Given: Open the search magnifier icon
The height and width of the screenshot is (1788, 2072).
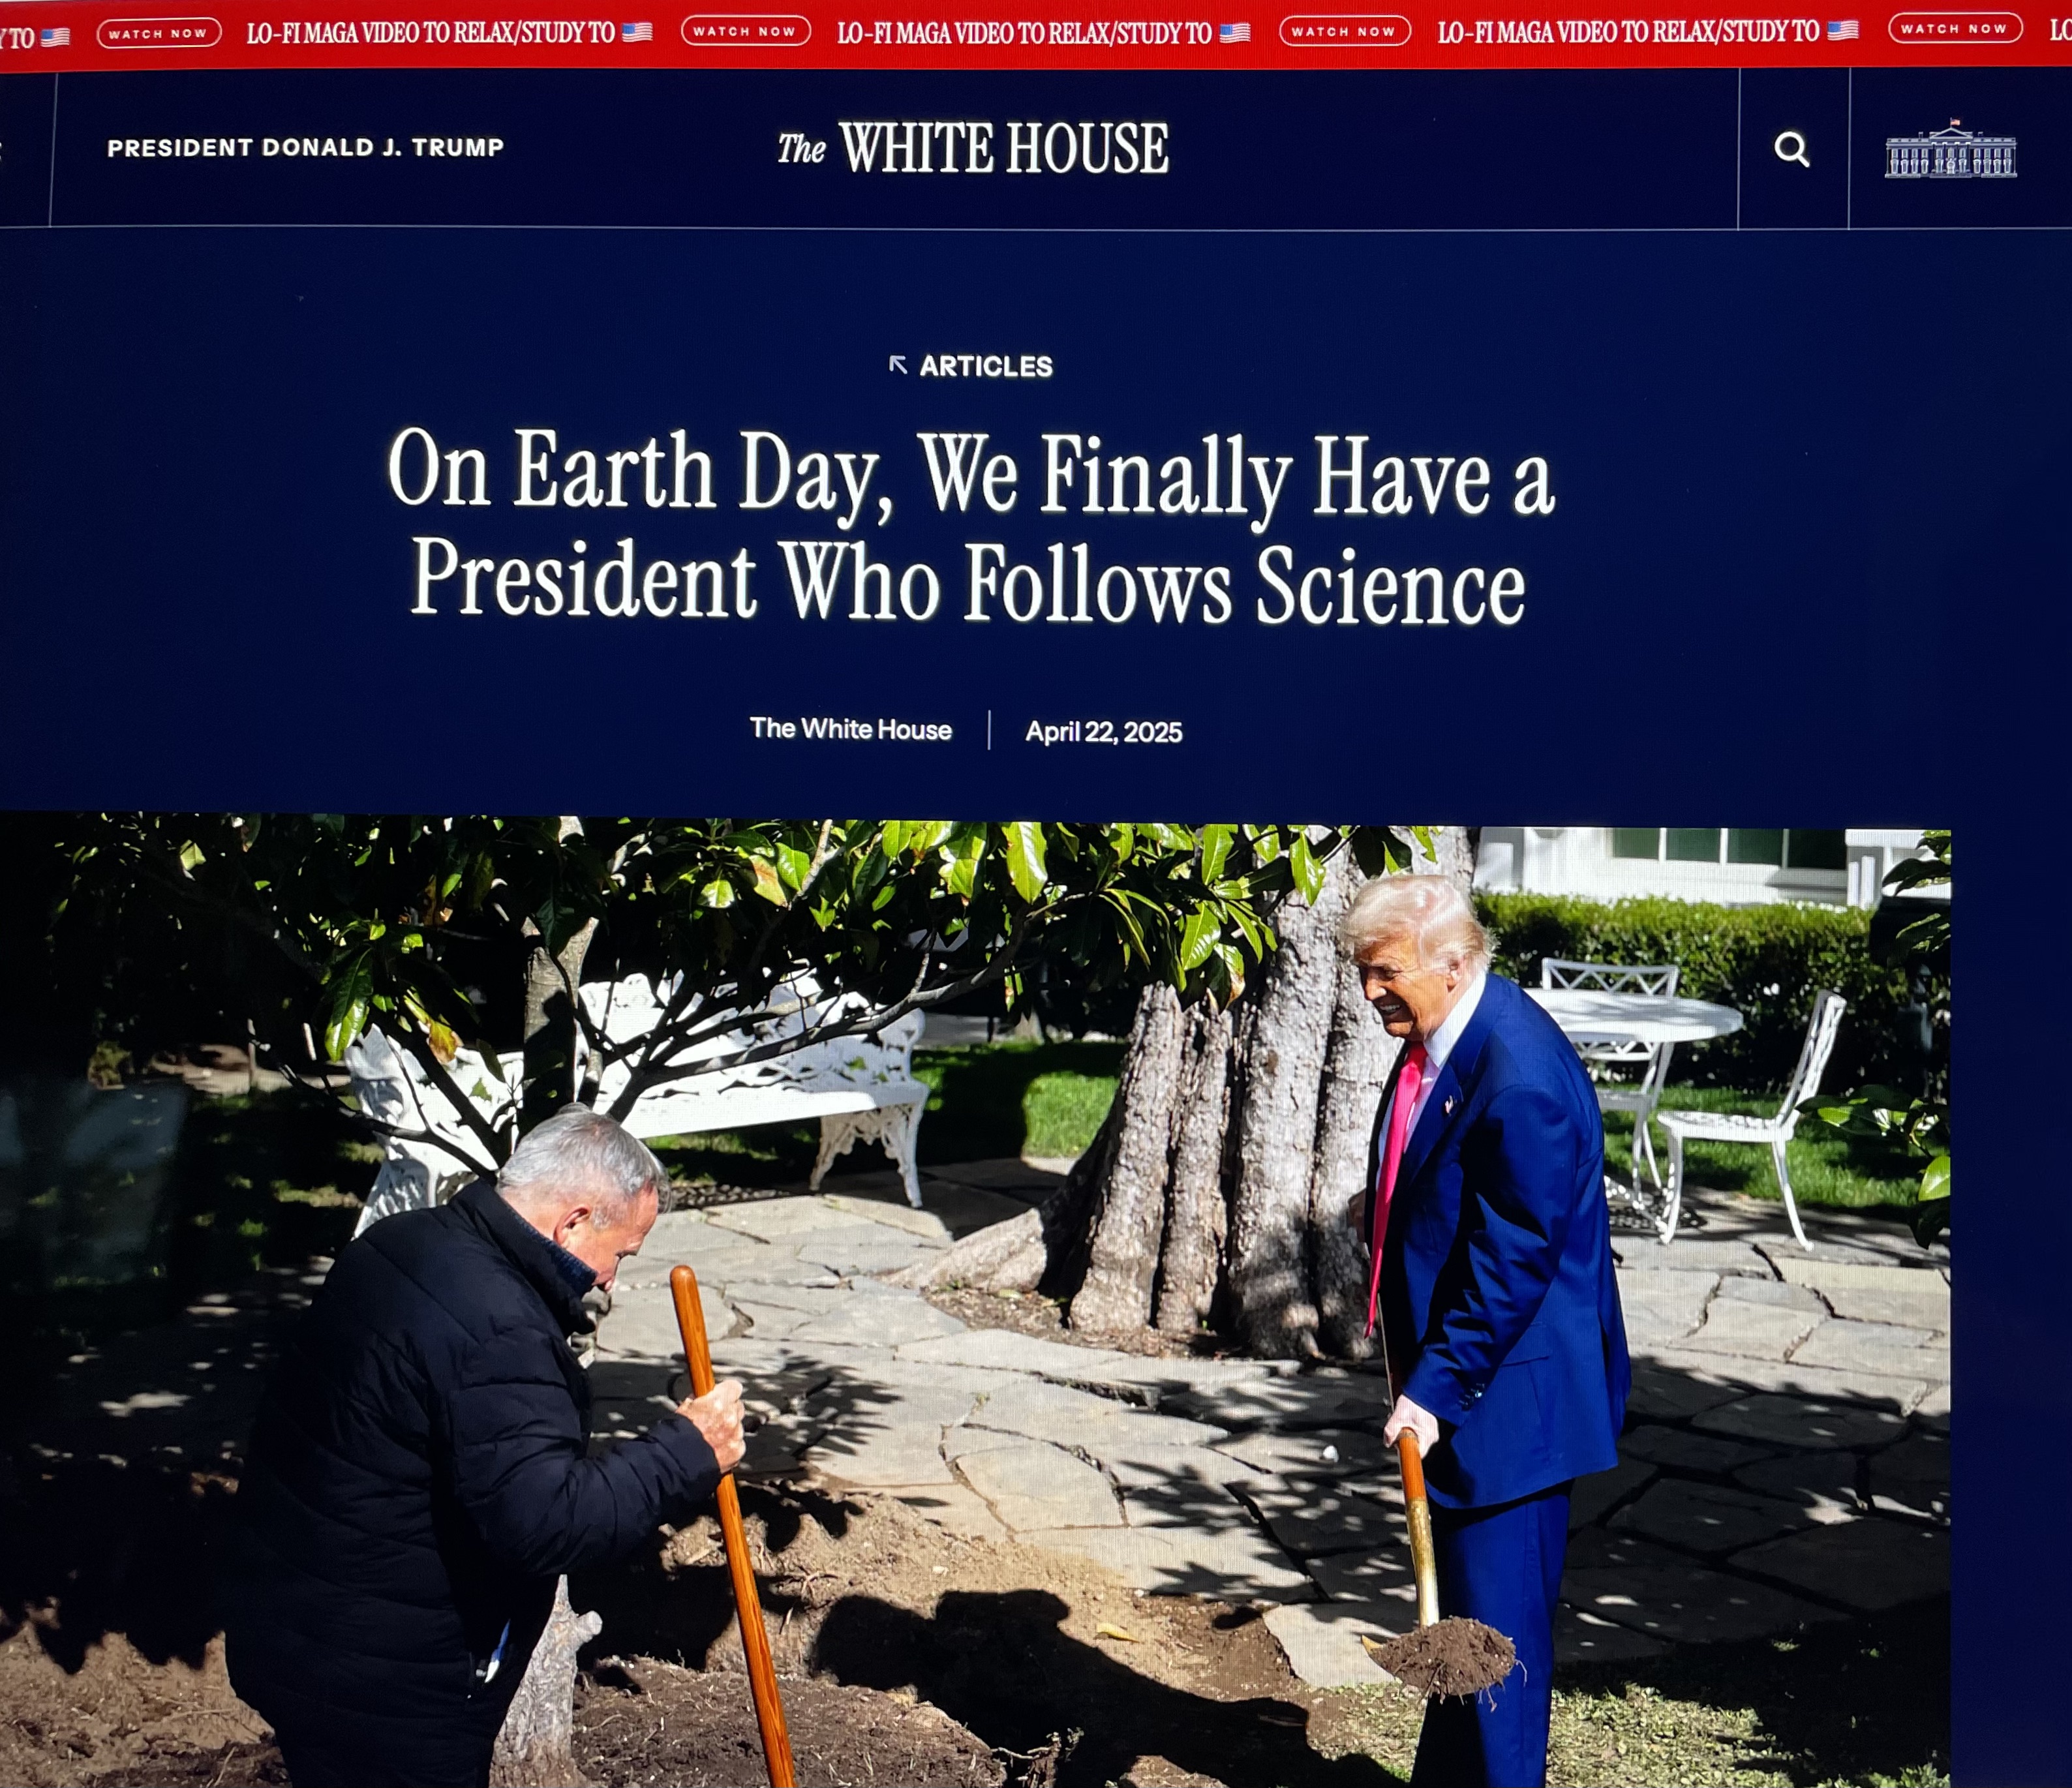Looking at the screenshot, I should click(1791, 150).
